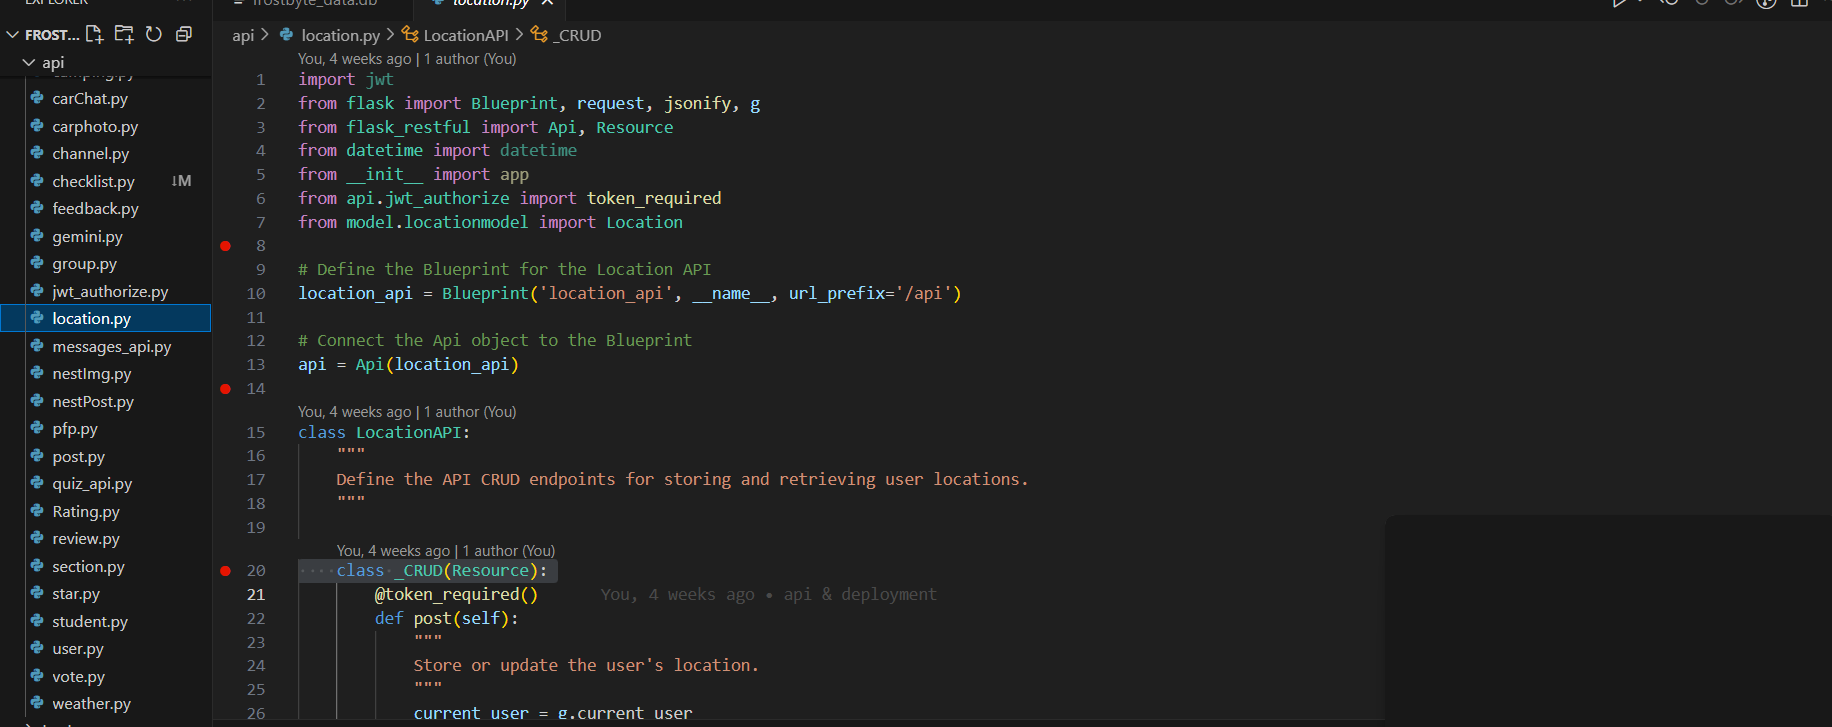The image size is (1832, 727).
Task: Open jwt_authorize.py in Explorer
Action: [110, 292]
